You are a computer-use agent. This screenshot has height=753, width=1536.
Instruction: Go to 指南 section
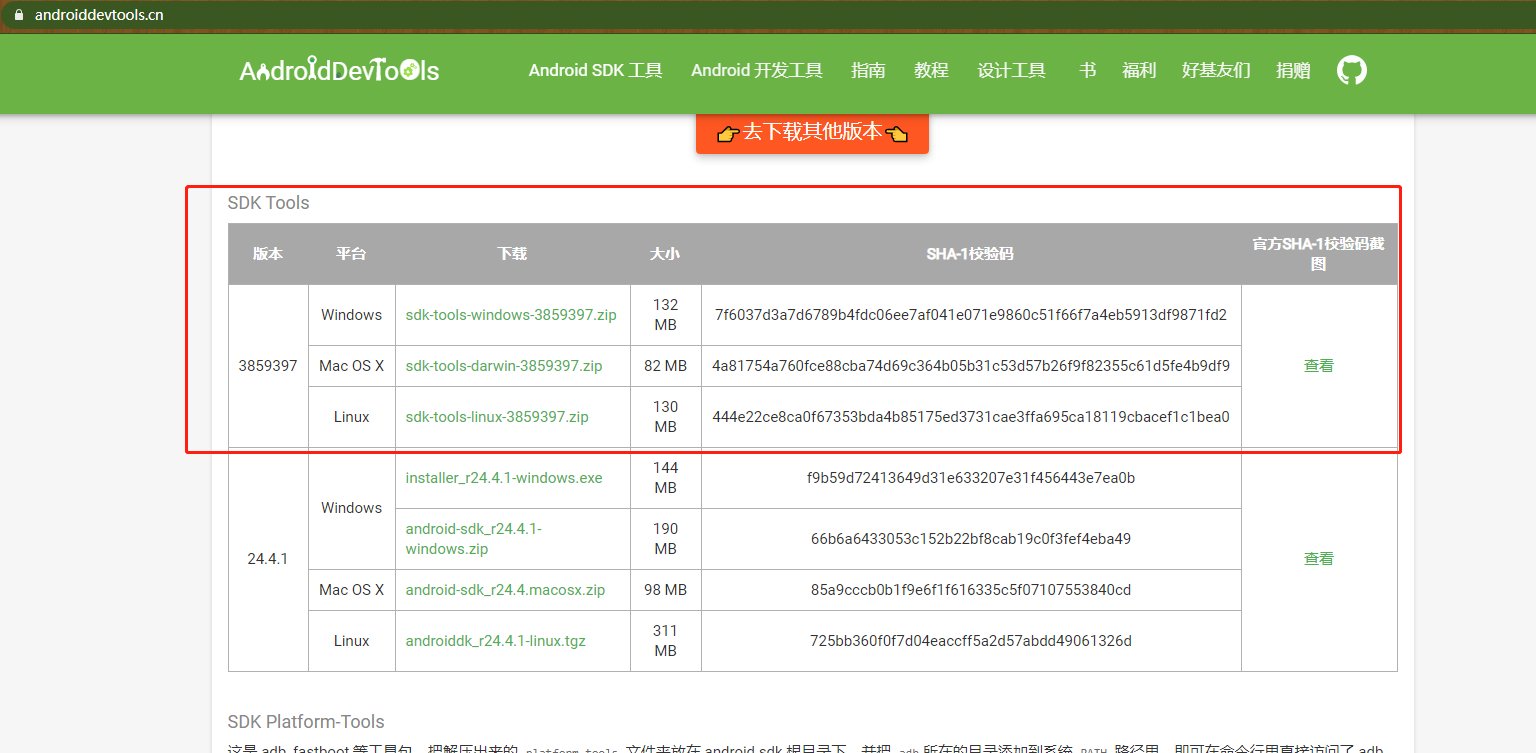coord(868,70)
